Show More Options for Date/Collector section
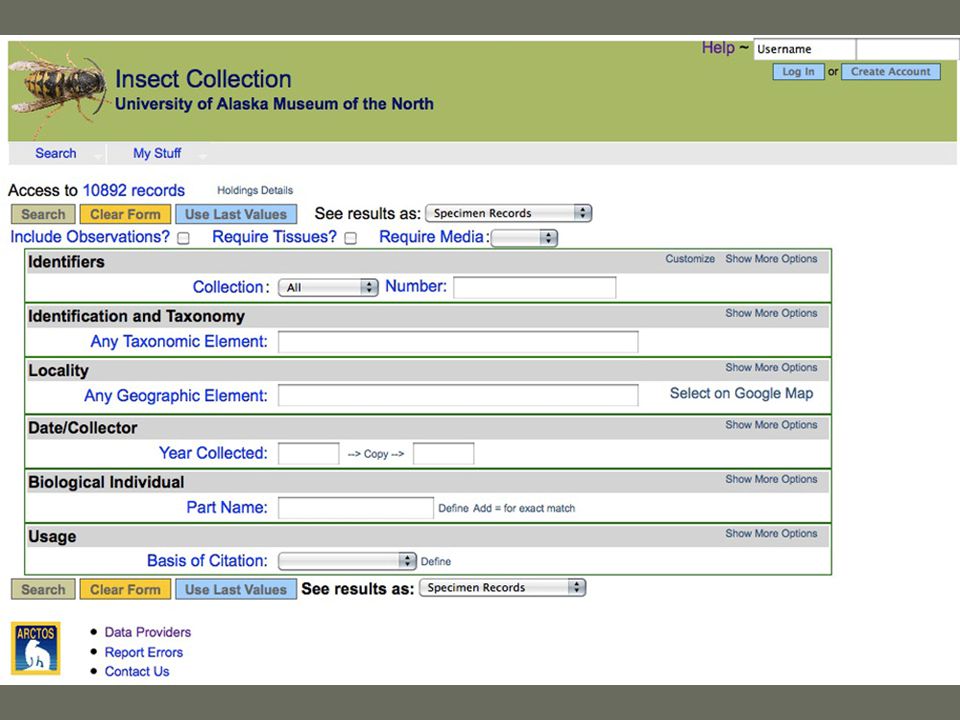 (771, 425)
